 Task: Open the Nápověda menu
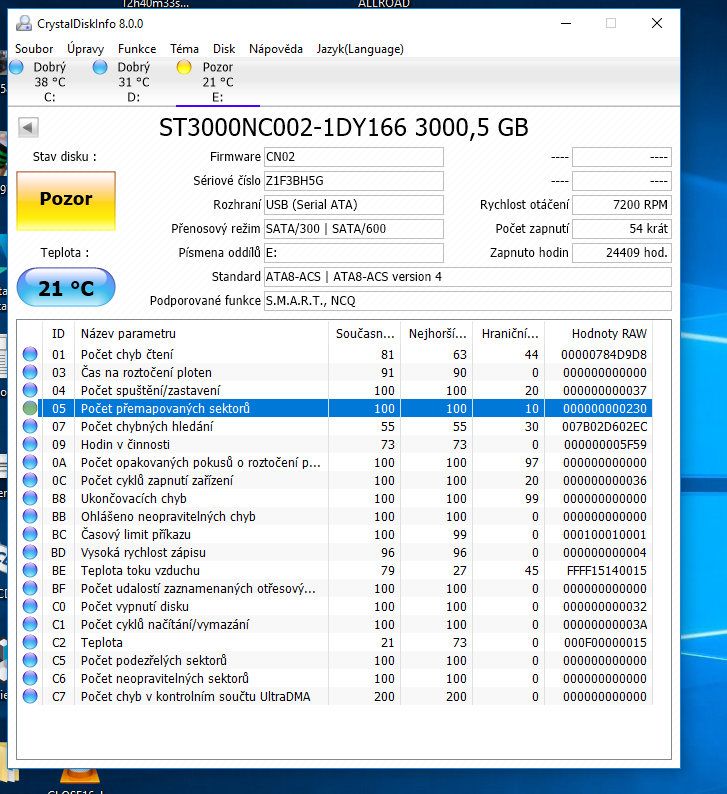click(276, 48)
